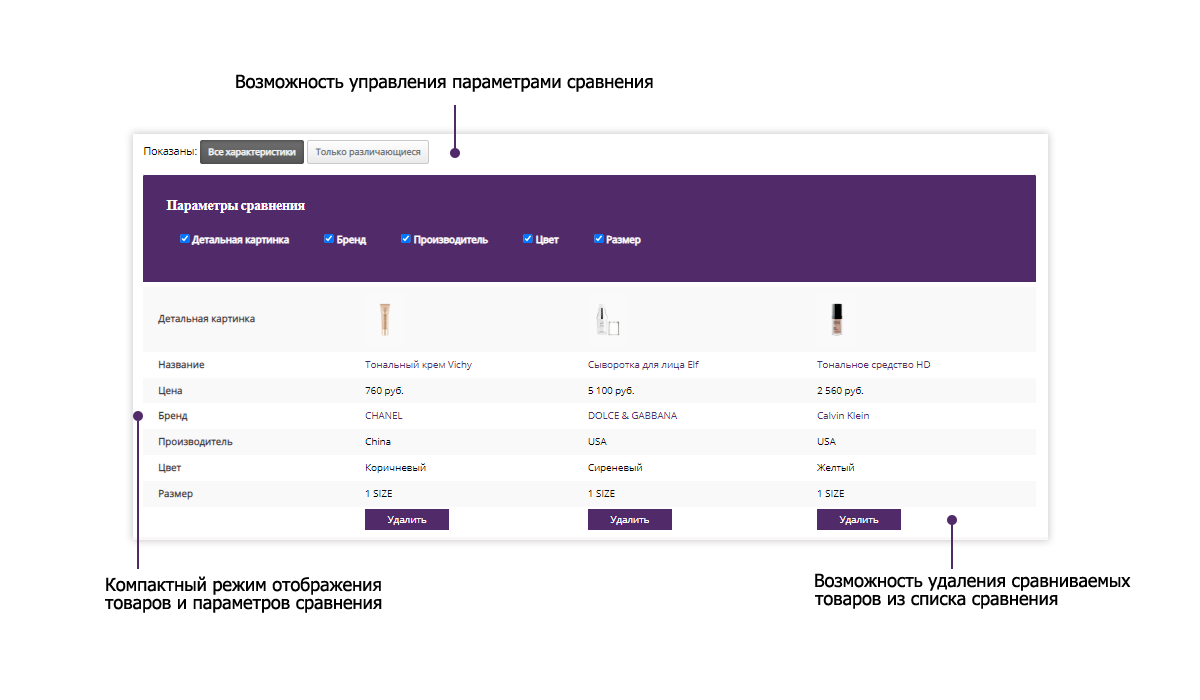Click the Параметры сравнения heading
Screen dimensions: 1200x700
coord(235,206)
